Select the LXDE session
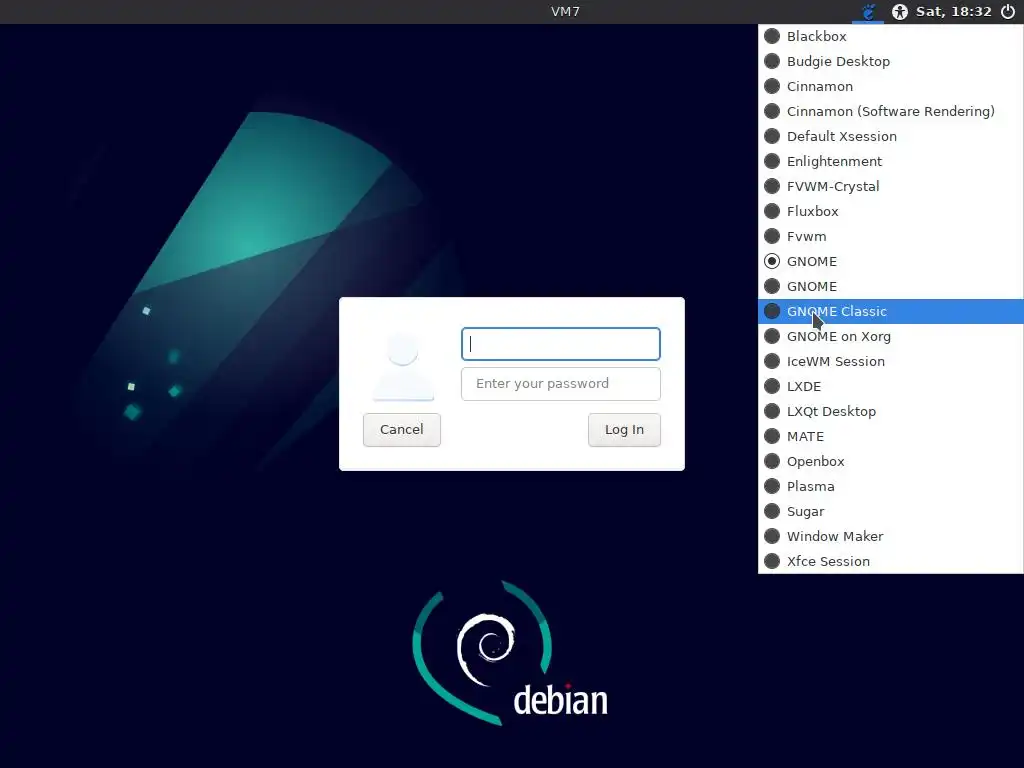1024x768 pixels. pyautogui.click(x=891, y=387)
